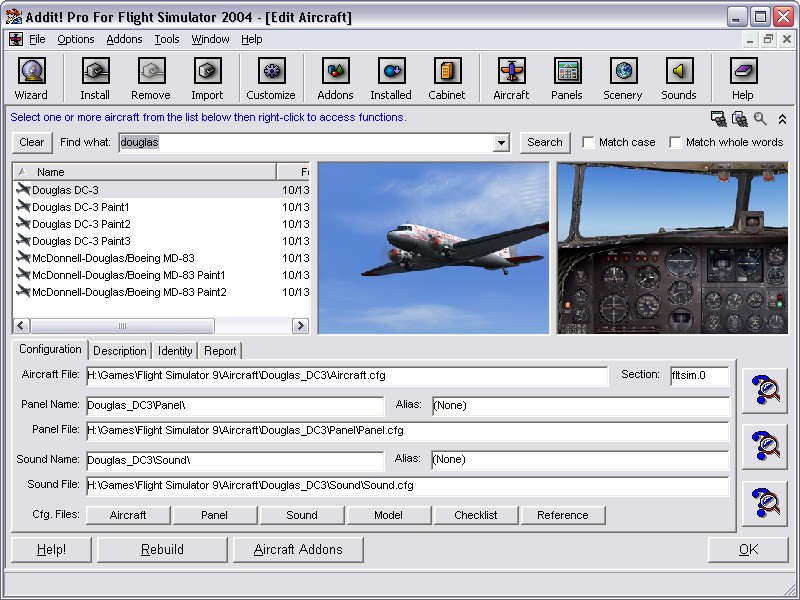This screenshot has height=600, width=800.
Task: Switch to the Identity tab
Action: tap(175, 351)
